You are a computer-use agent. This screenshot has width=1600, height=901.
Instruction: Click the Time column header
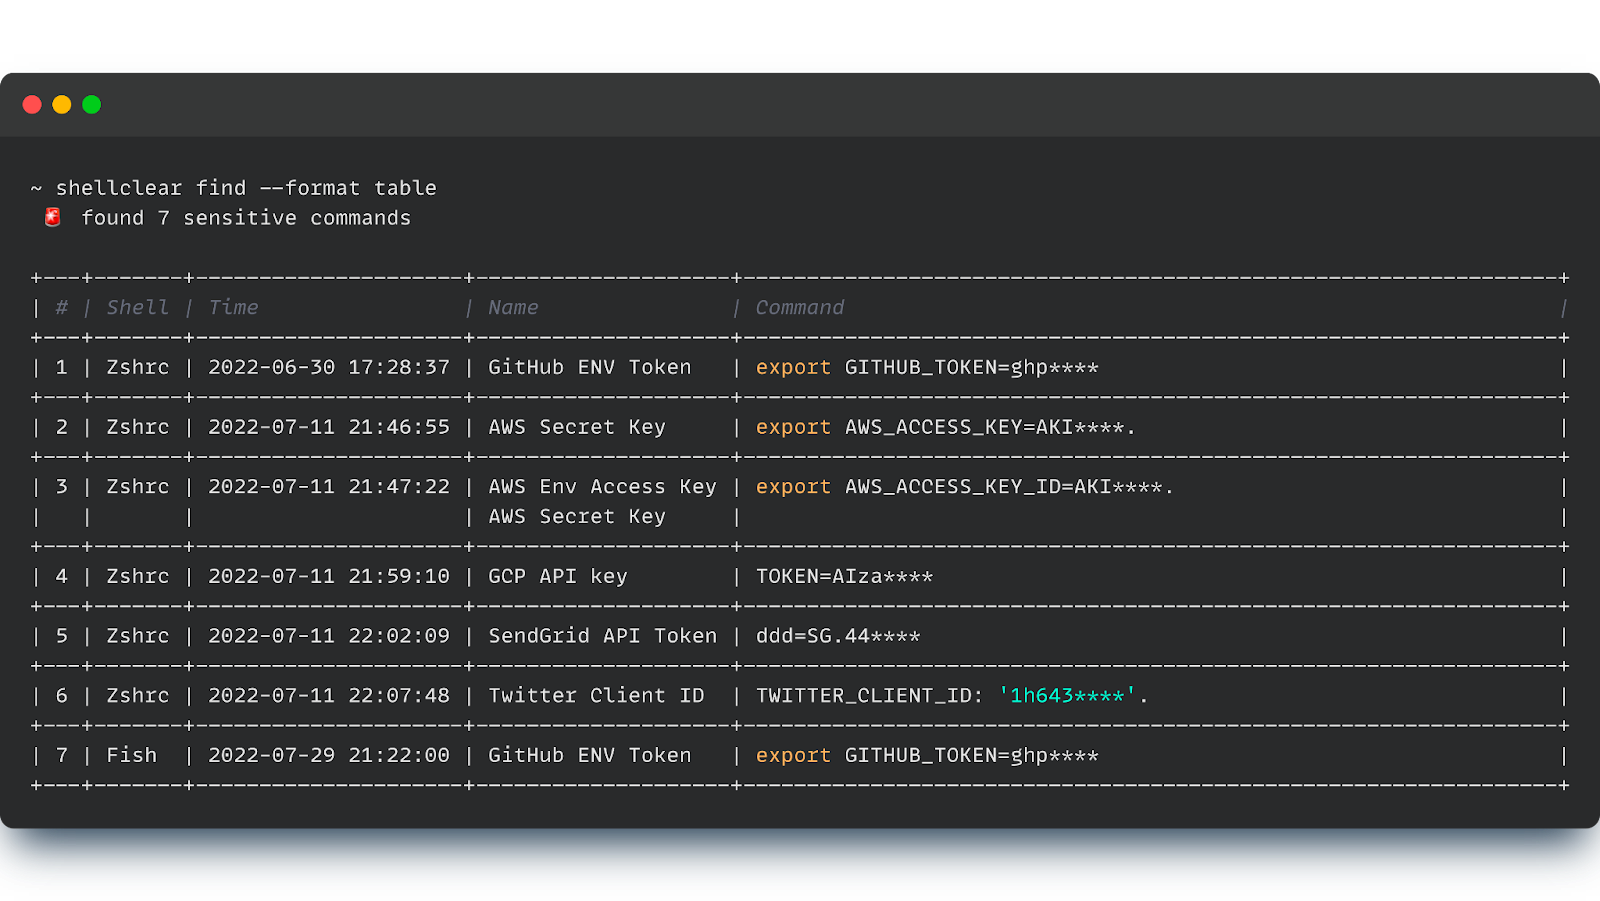pyautogui.click(x=233, y=307)
